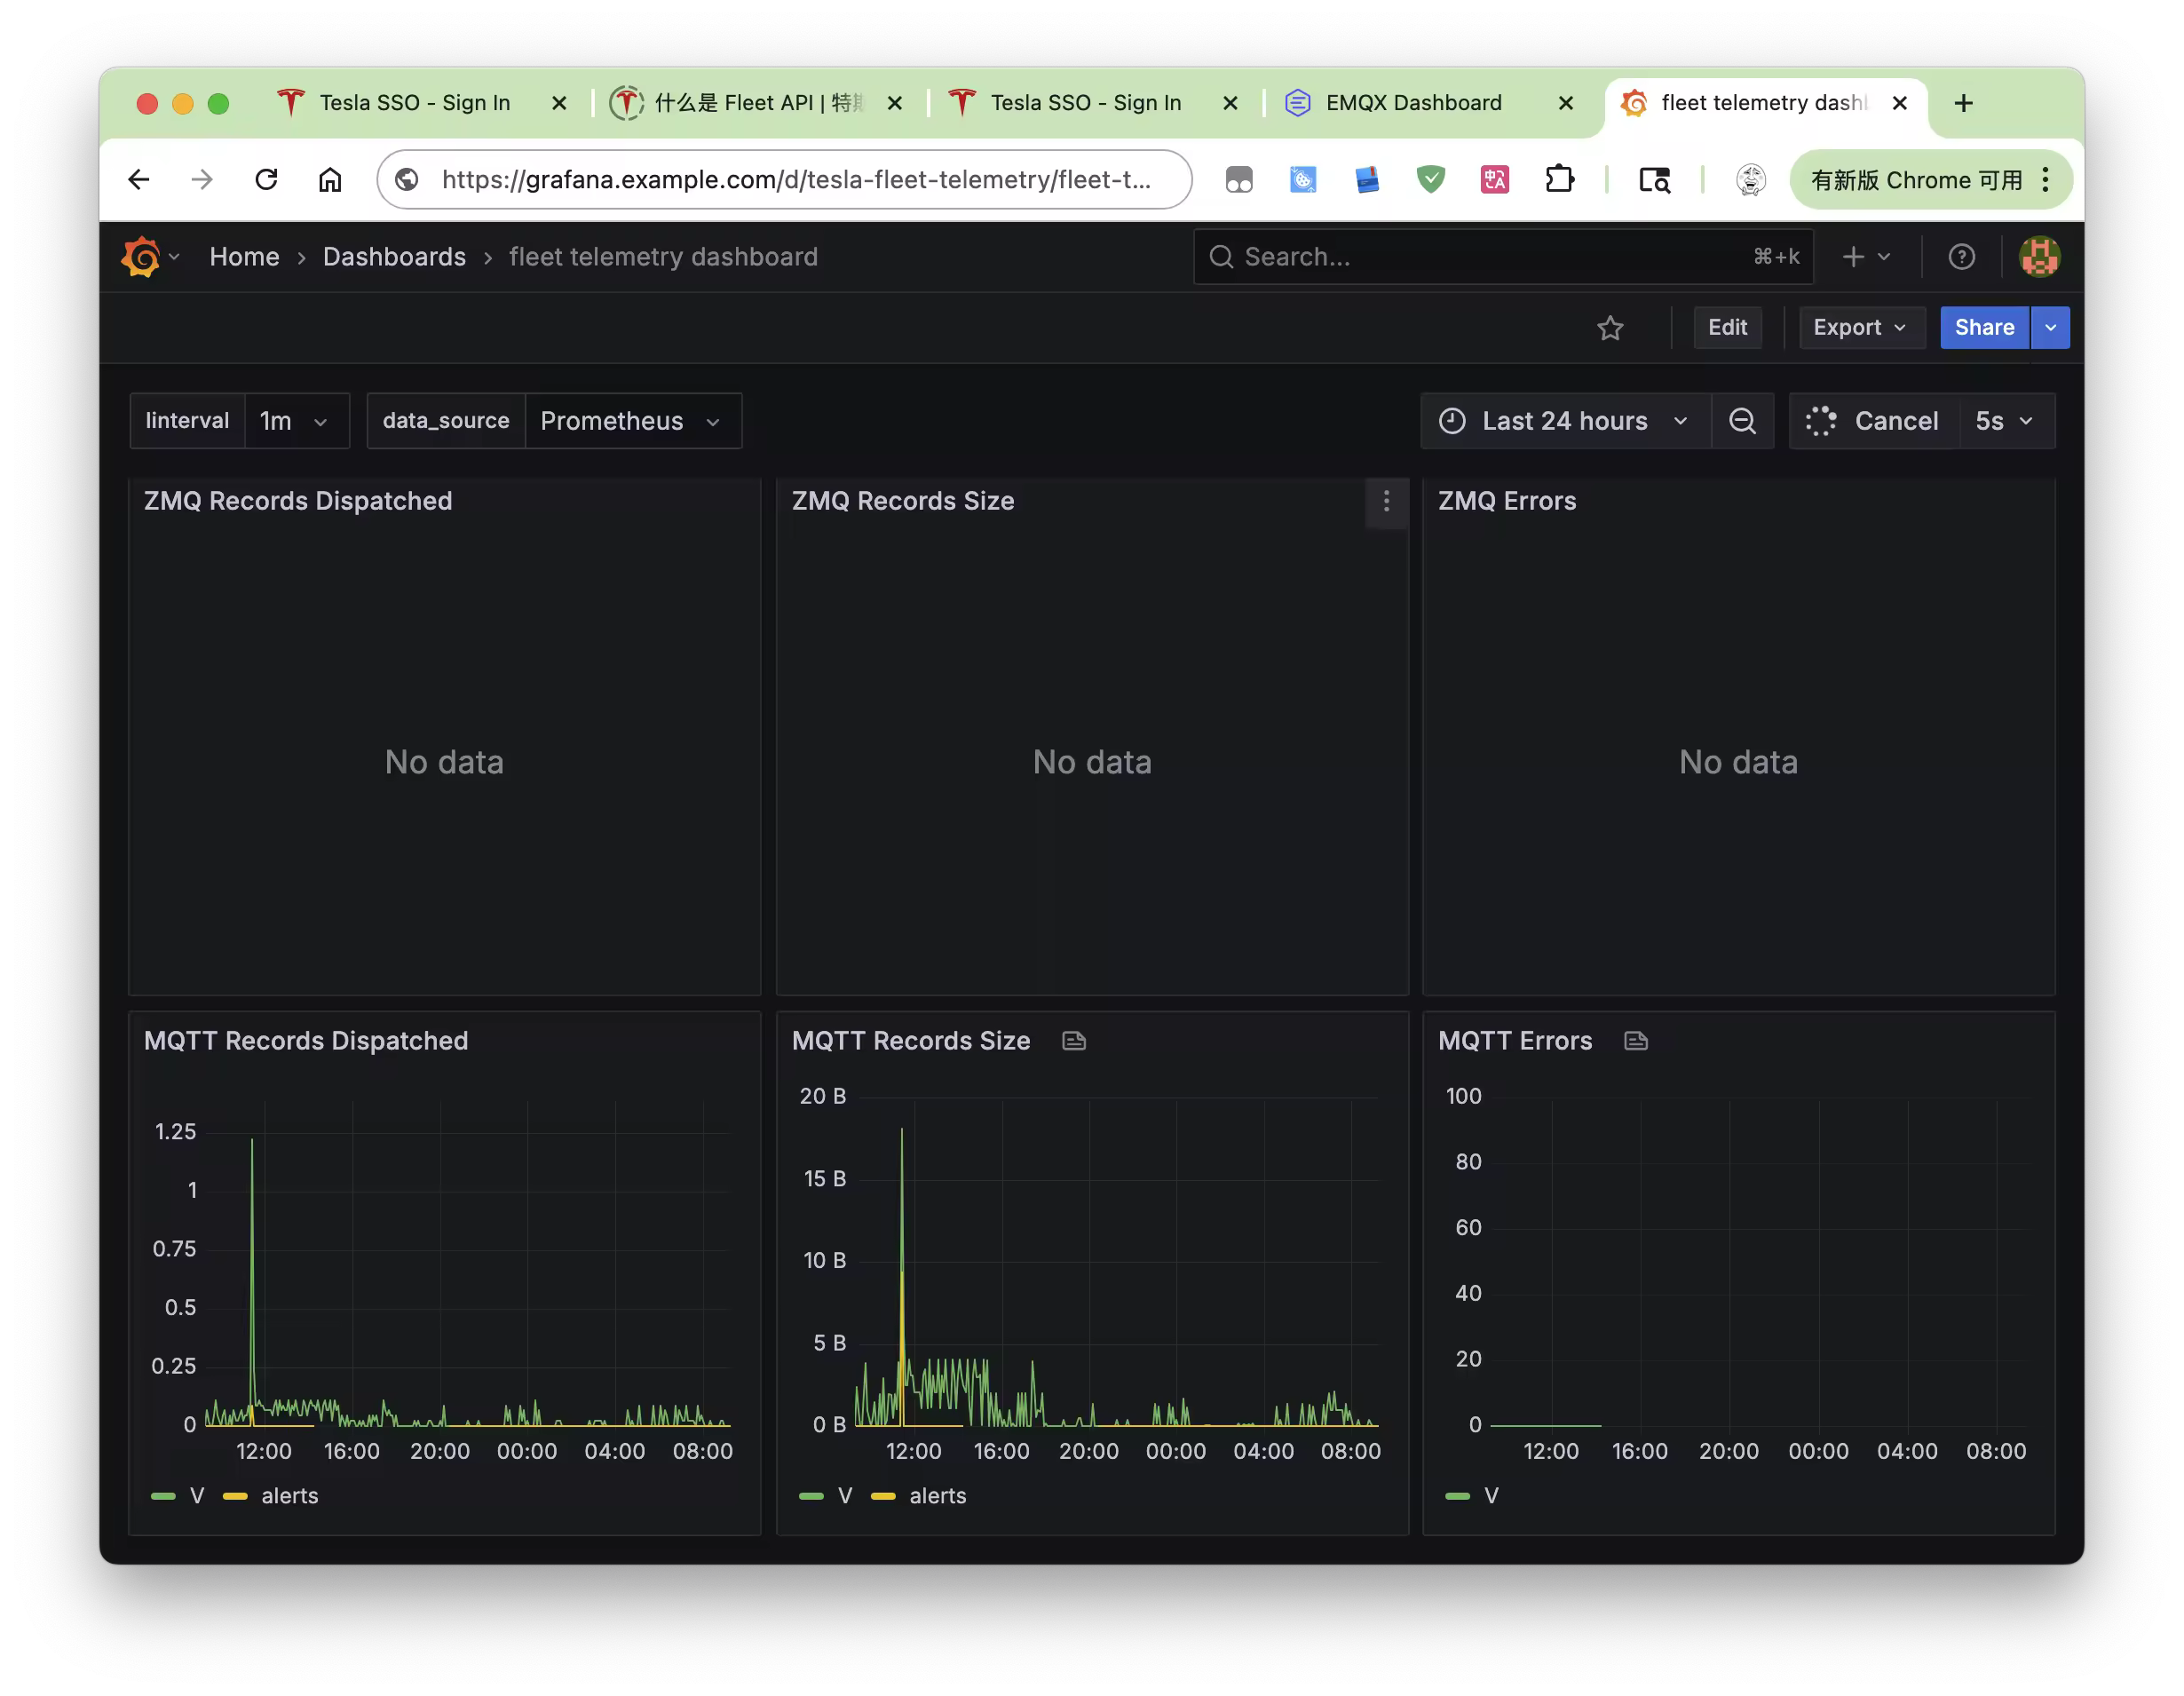This screenshot has height=1696, width=2184.
Task: Open Grafana help menu
Action: click(1962, 257)
